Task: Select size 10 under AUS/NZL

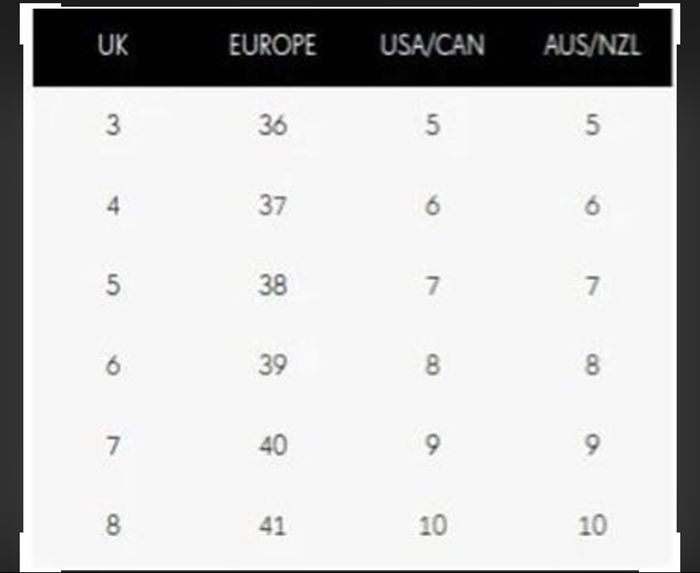Action: pyautogui.click(x=593, y=524)
